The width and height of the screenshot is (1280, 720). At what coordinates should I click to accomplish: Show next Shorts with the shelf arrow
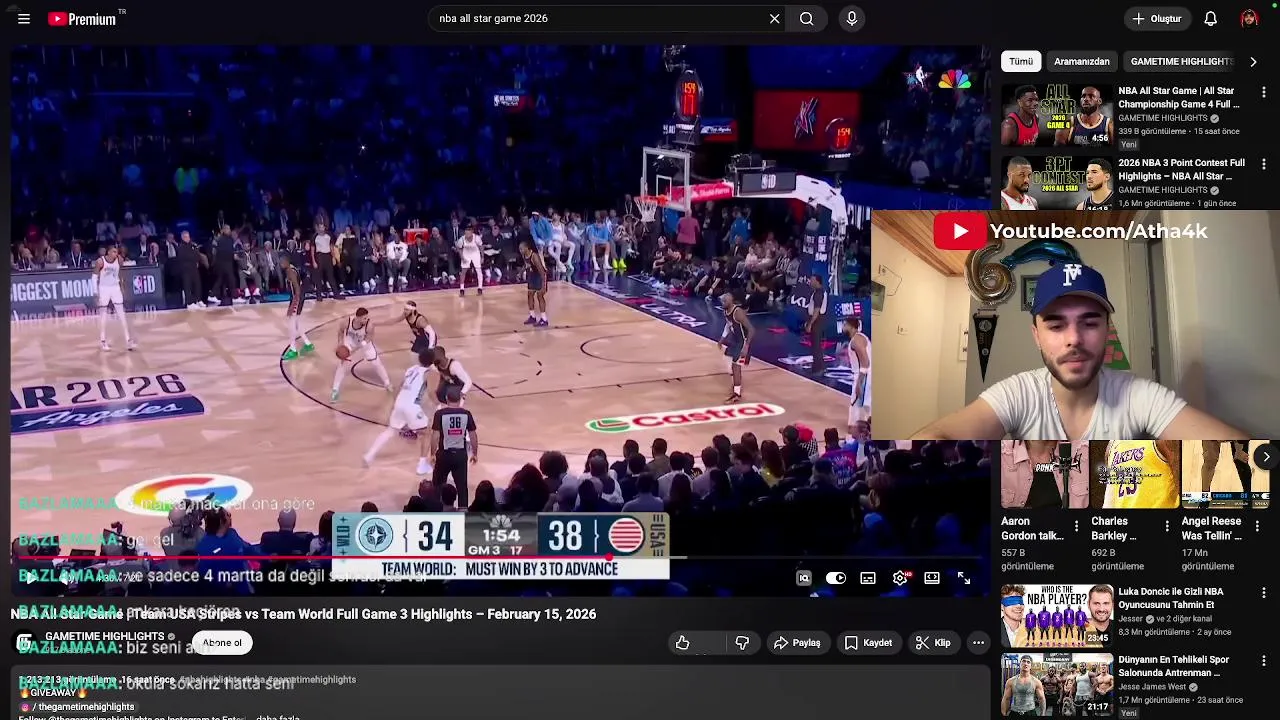(x=1266, y=457)
